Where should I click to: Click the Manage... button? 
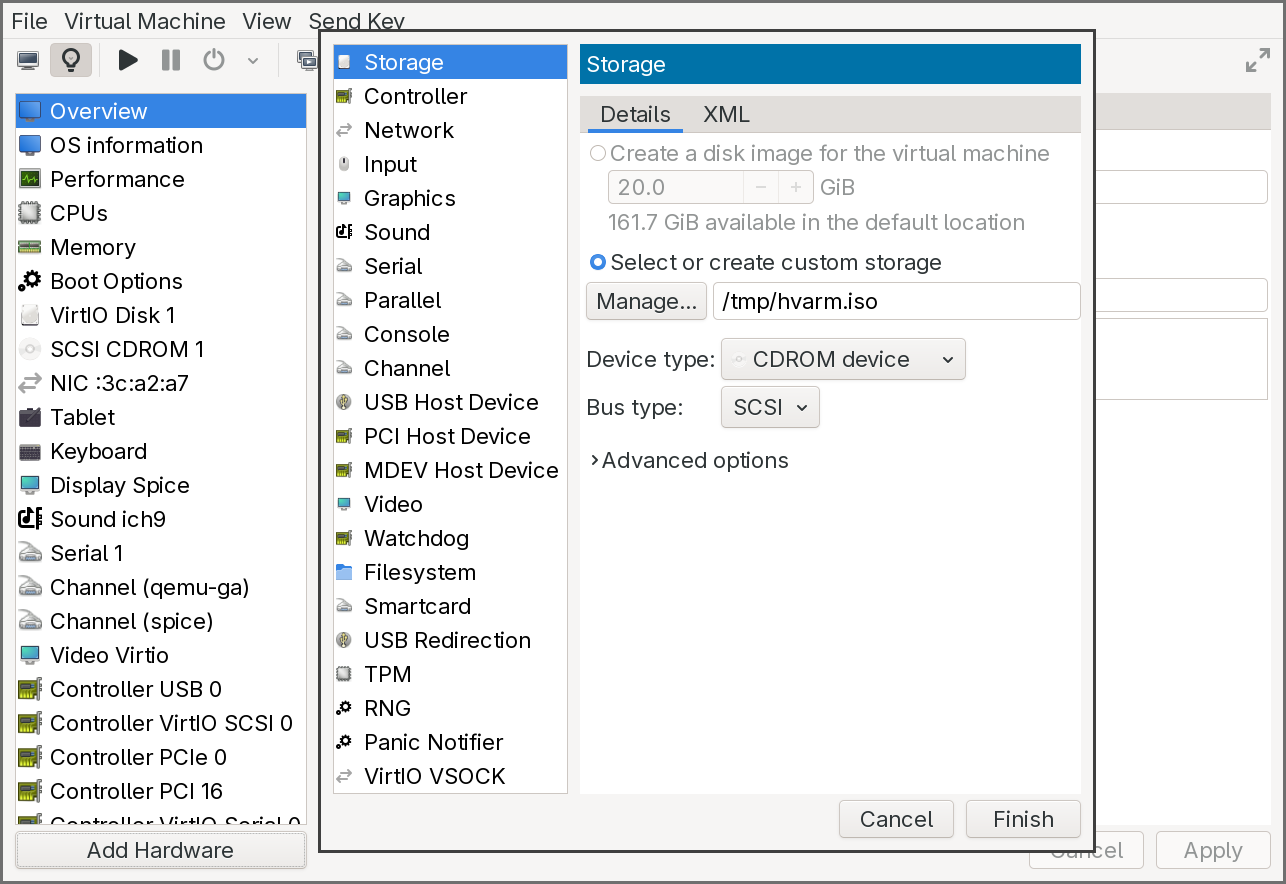(x=646, y=301)
